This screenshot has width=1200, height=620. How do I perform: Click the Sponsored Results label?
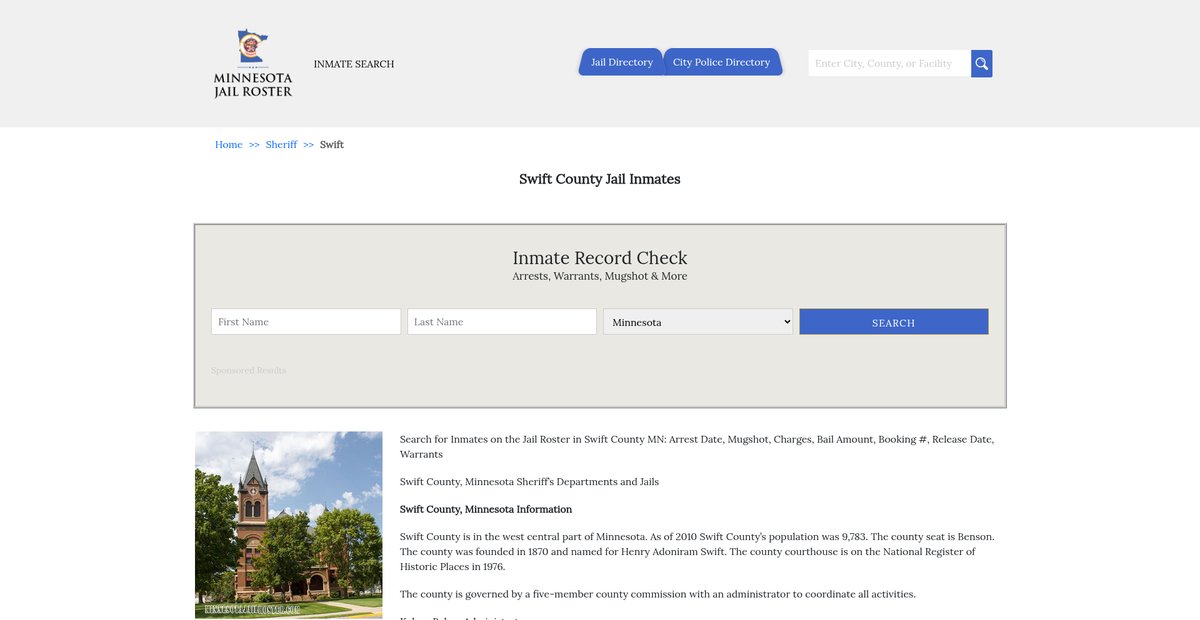point(248,371)
